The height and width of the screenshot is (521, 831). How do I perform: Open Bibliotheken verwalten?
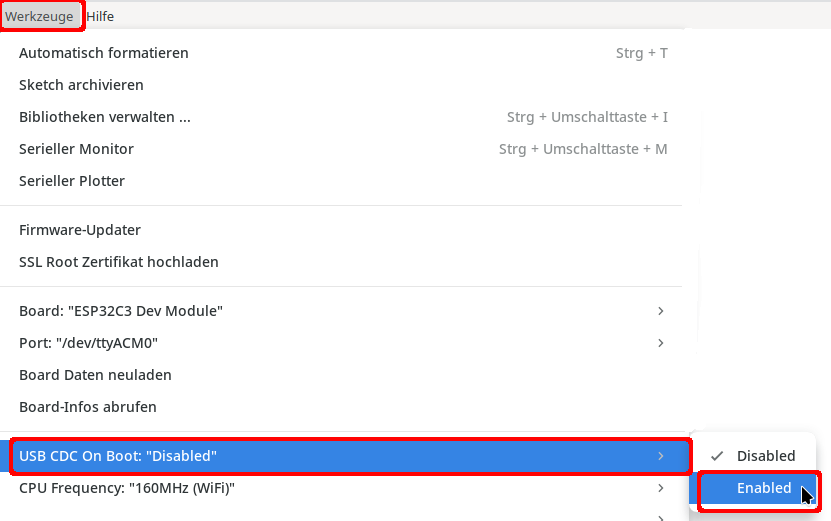click(104, 117)
